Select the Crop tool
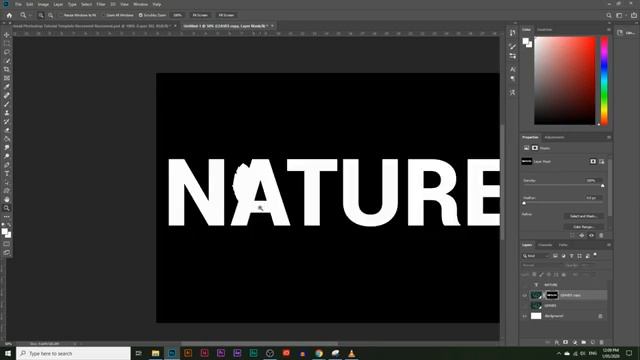 [x=7, y=69]
